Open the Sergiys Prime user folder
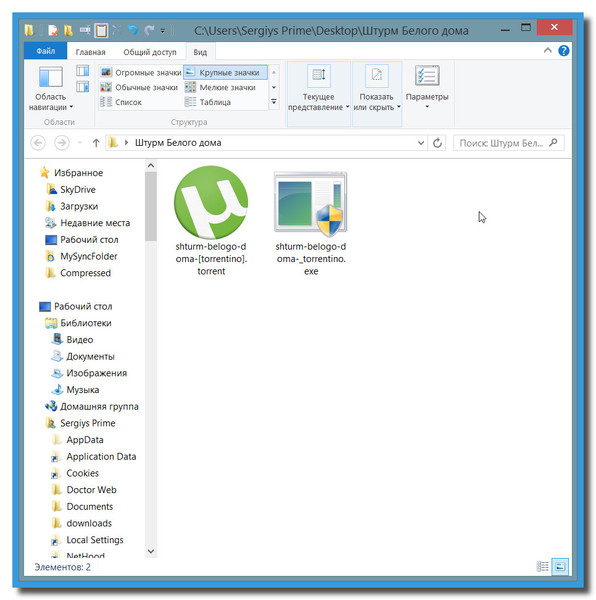This screenshot has width=596, height=600. click(x=81, y=423)
